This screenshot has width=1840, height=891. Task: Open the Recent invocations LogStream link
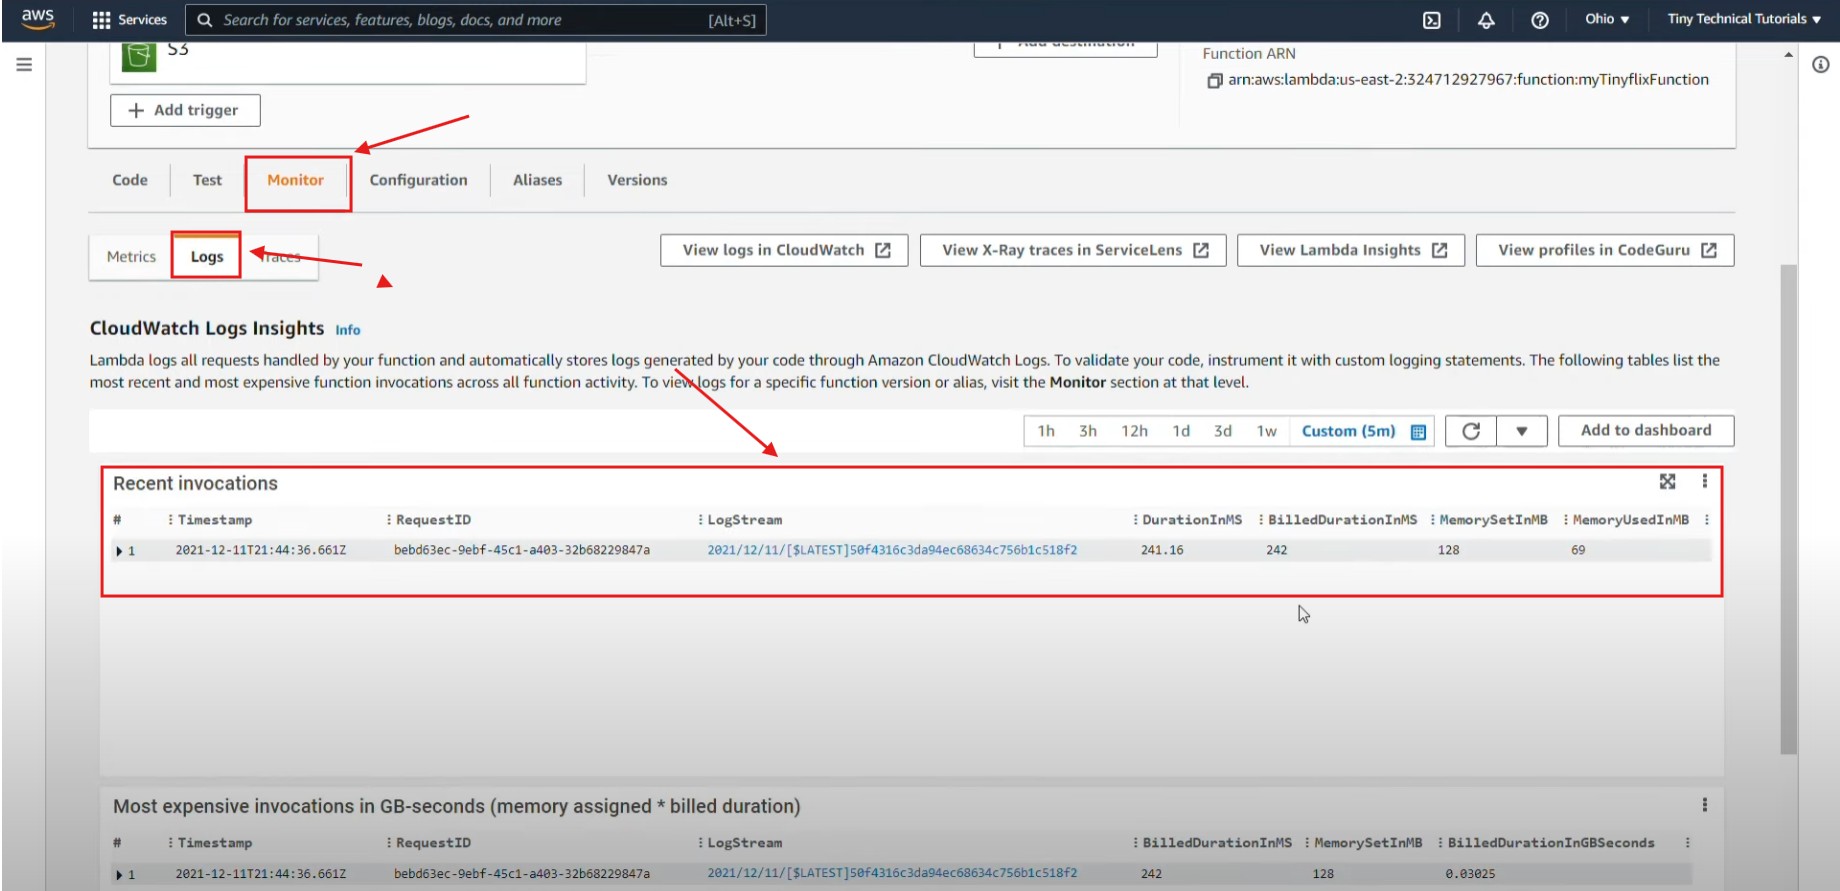[892, 550]
